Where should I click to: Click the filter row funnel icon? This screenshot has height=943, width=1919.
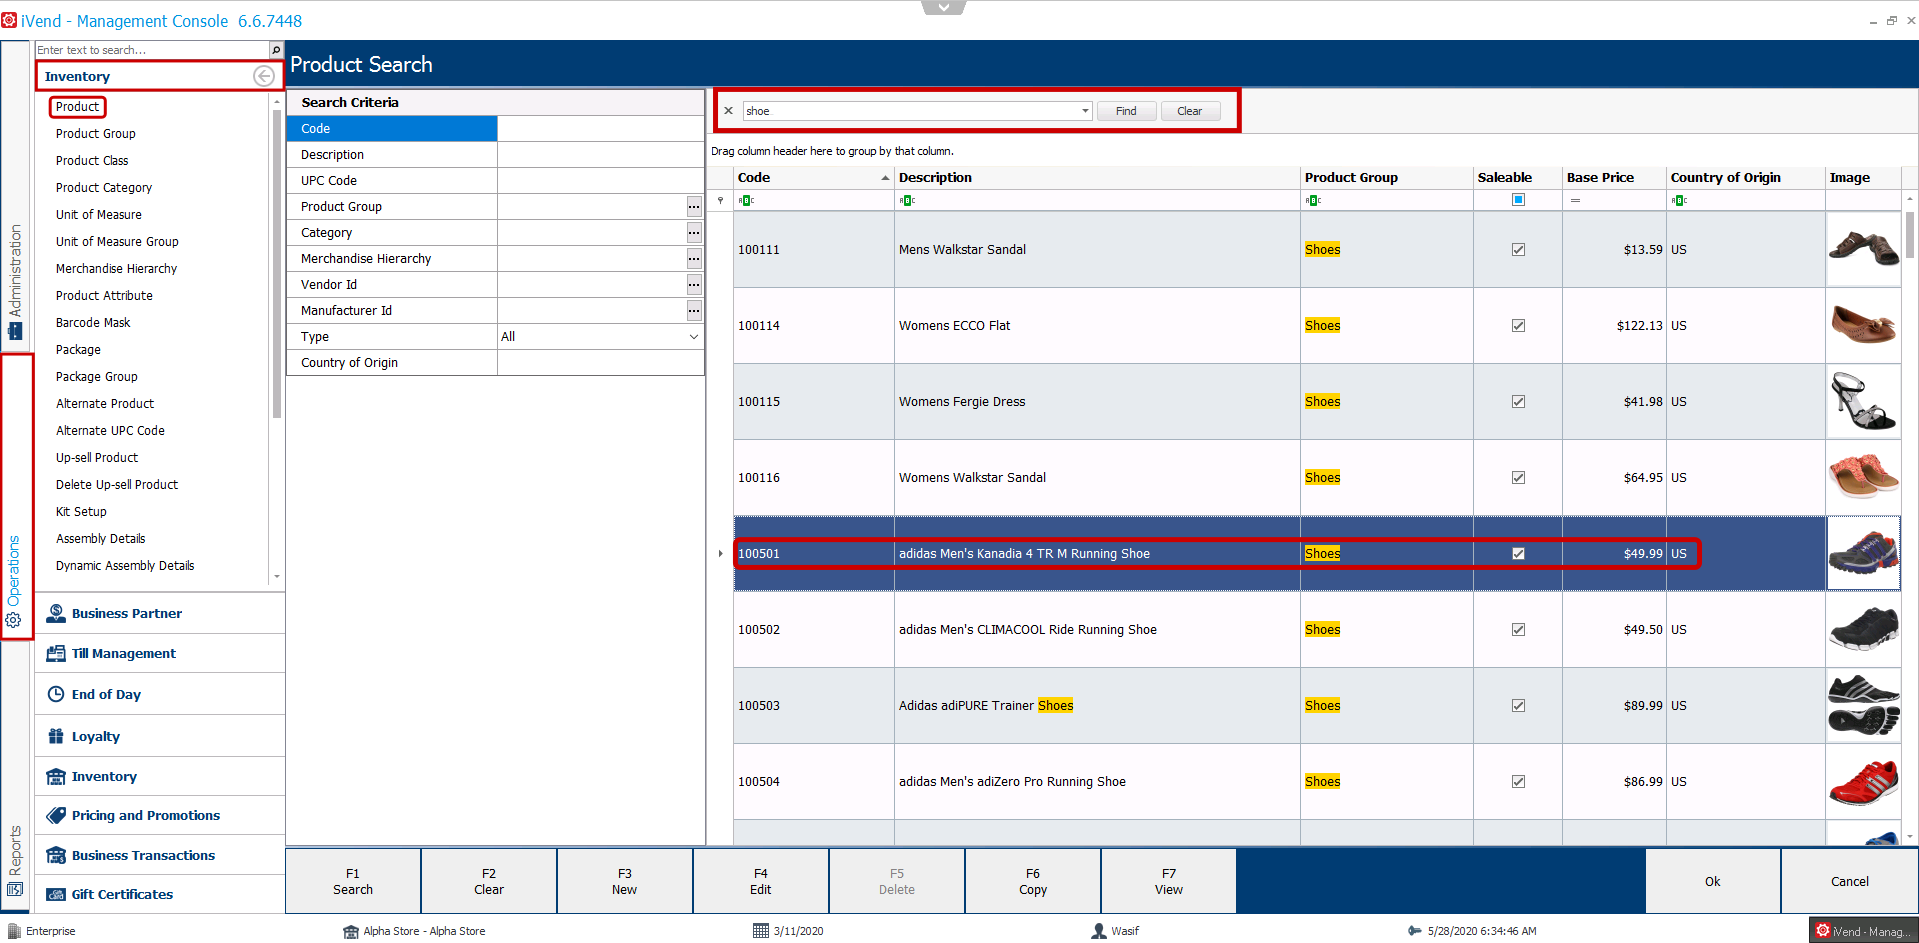(x=720, y=201)
